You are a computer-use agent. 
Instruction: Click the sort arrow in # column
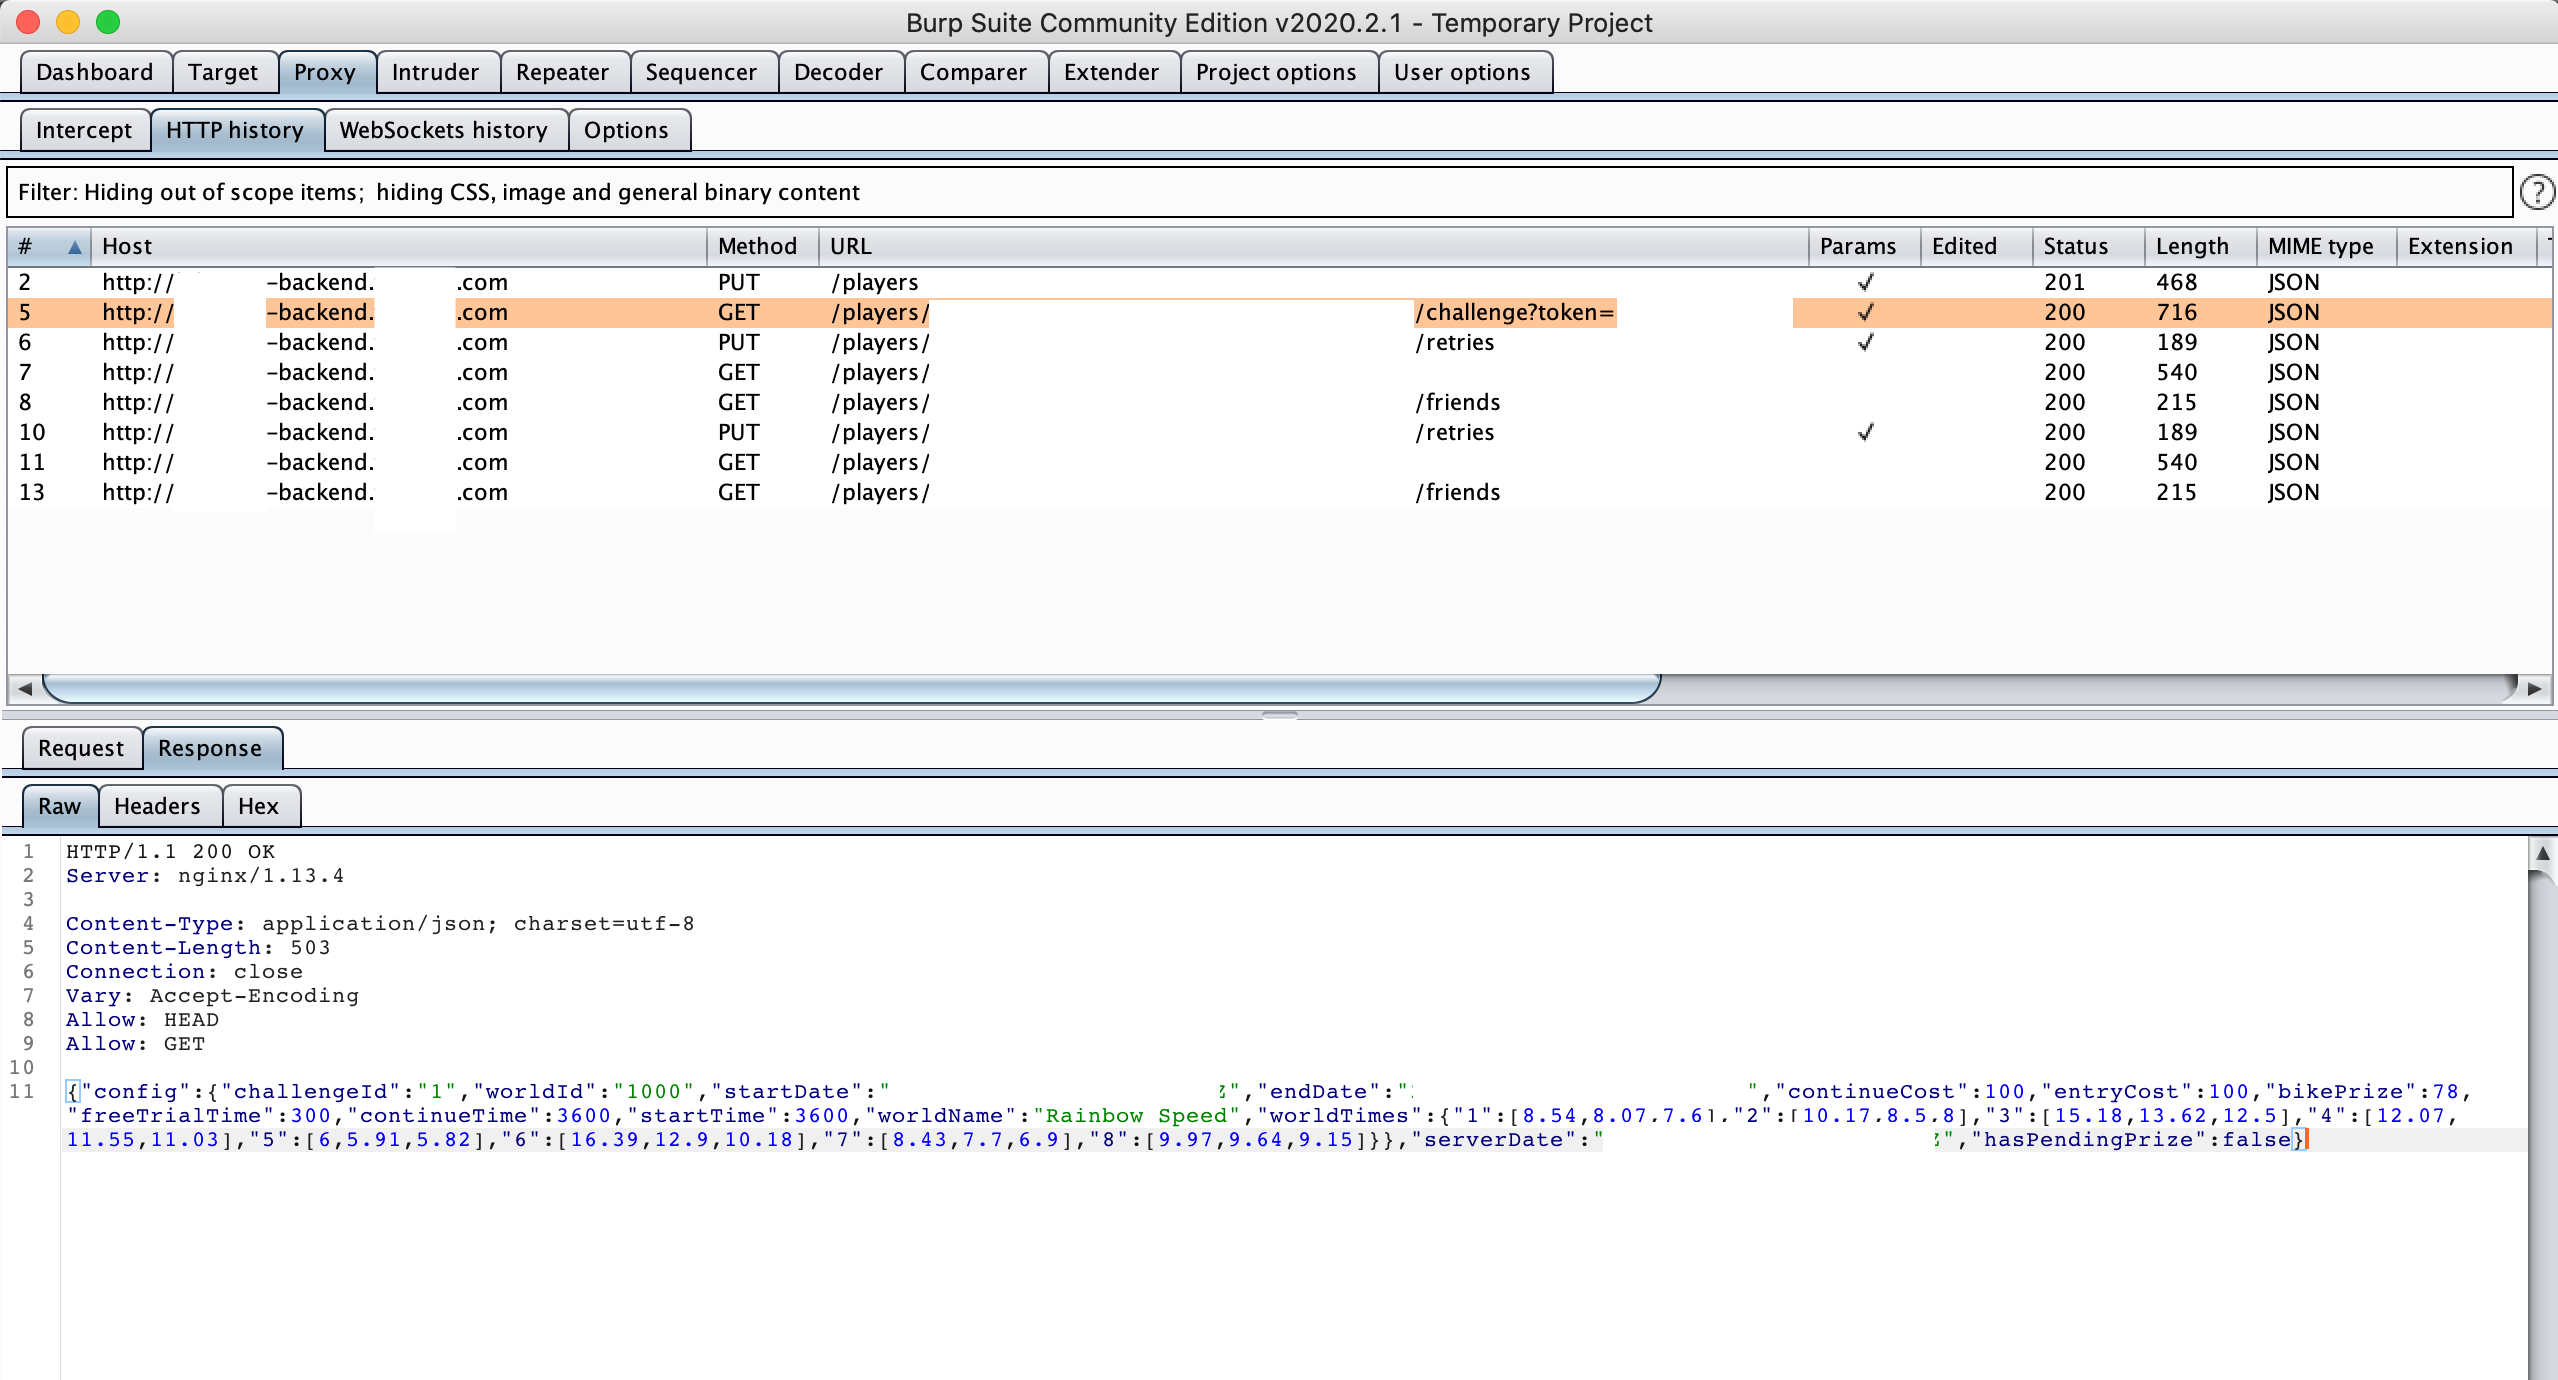click(74, 247)
